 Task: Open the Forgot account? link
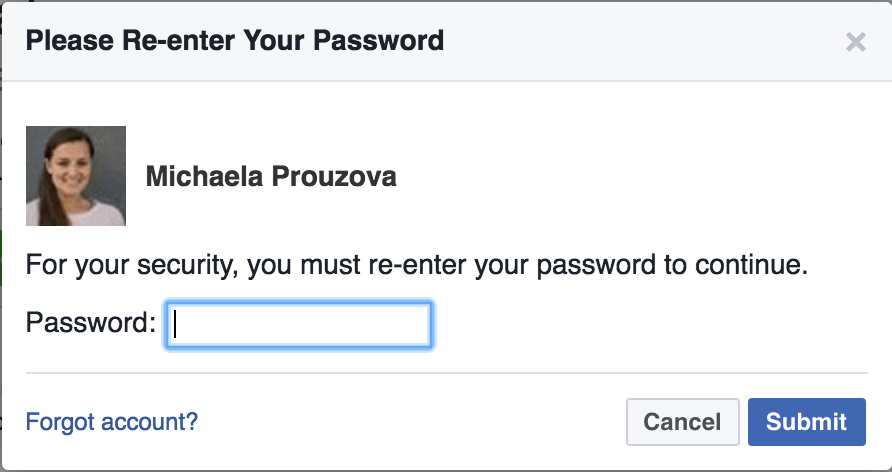[112, 422]
